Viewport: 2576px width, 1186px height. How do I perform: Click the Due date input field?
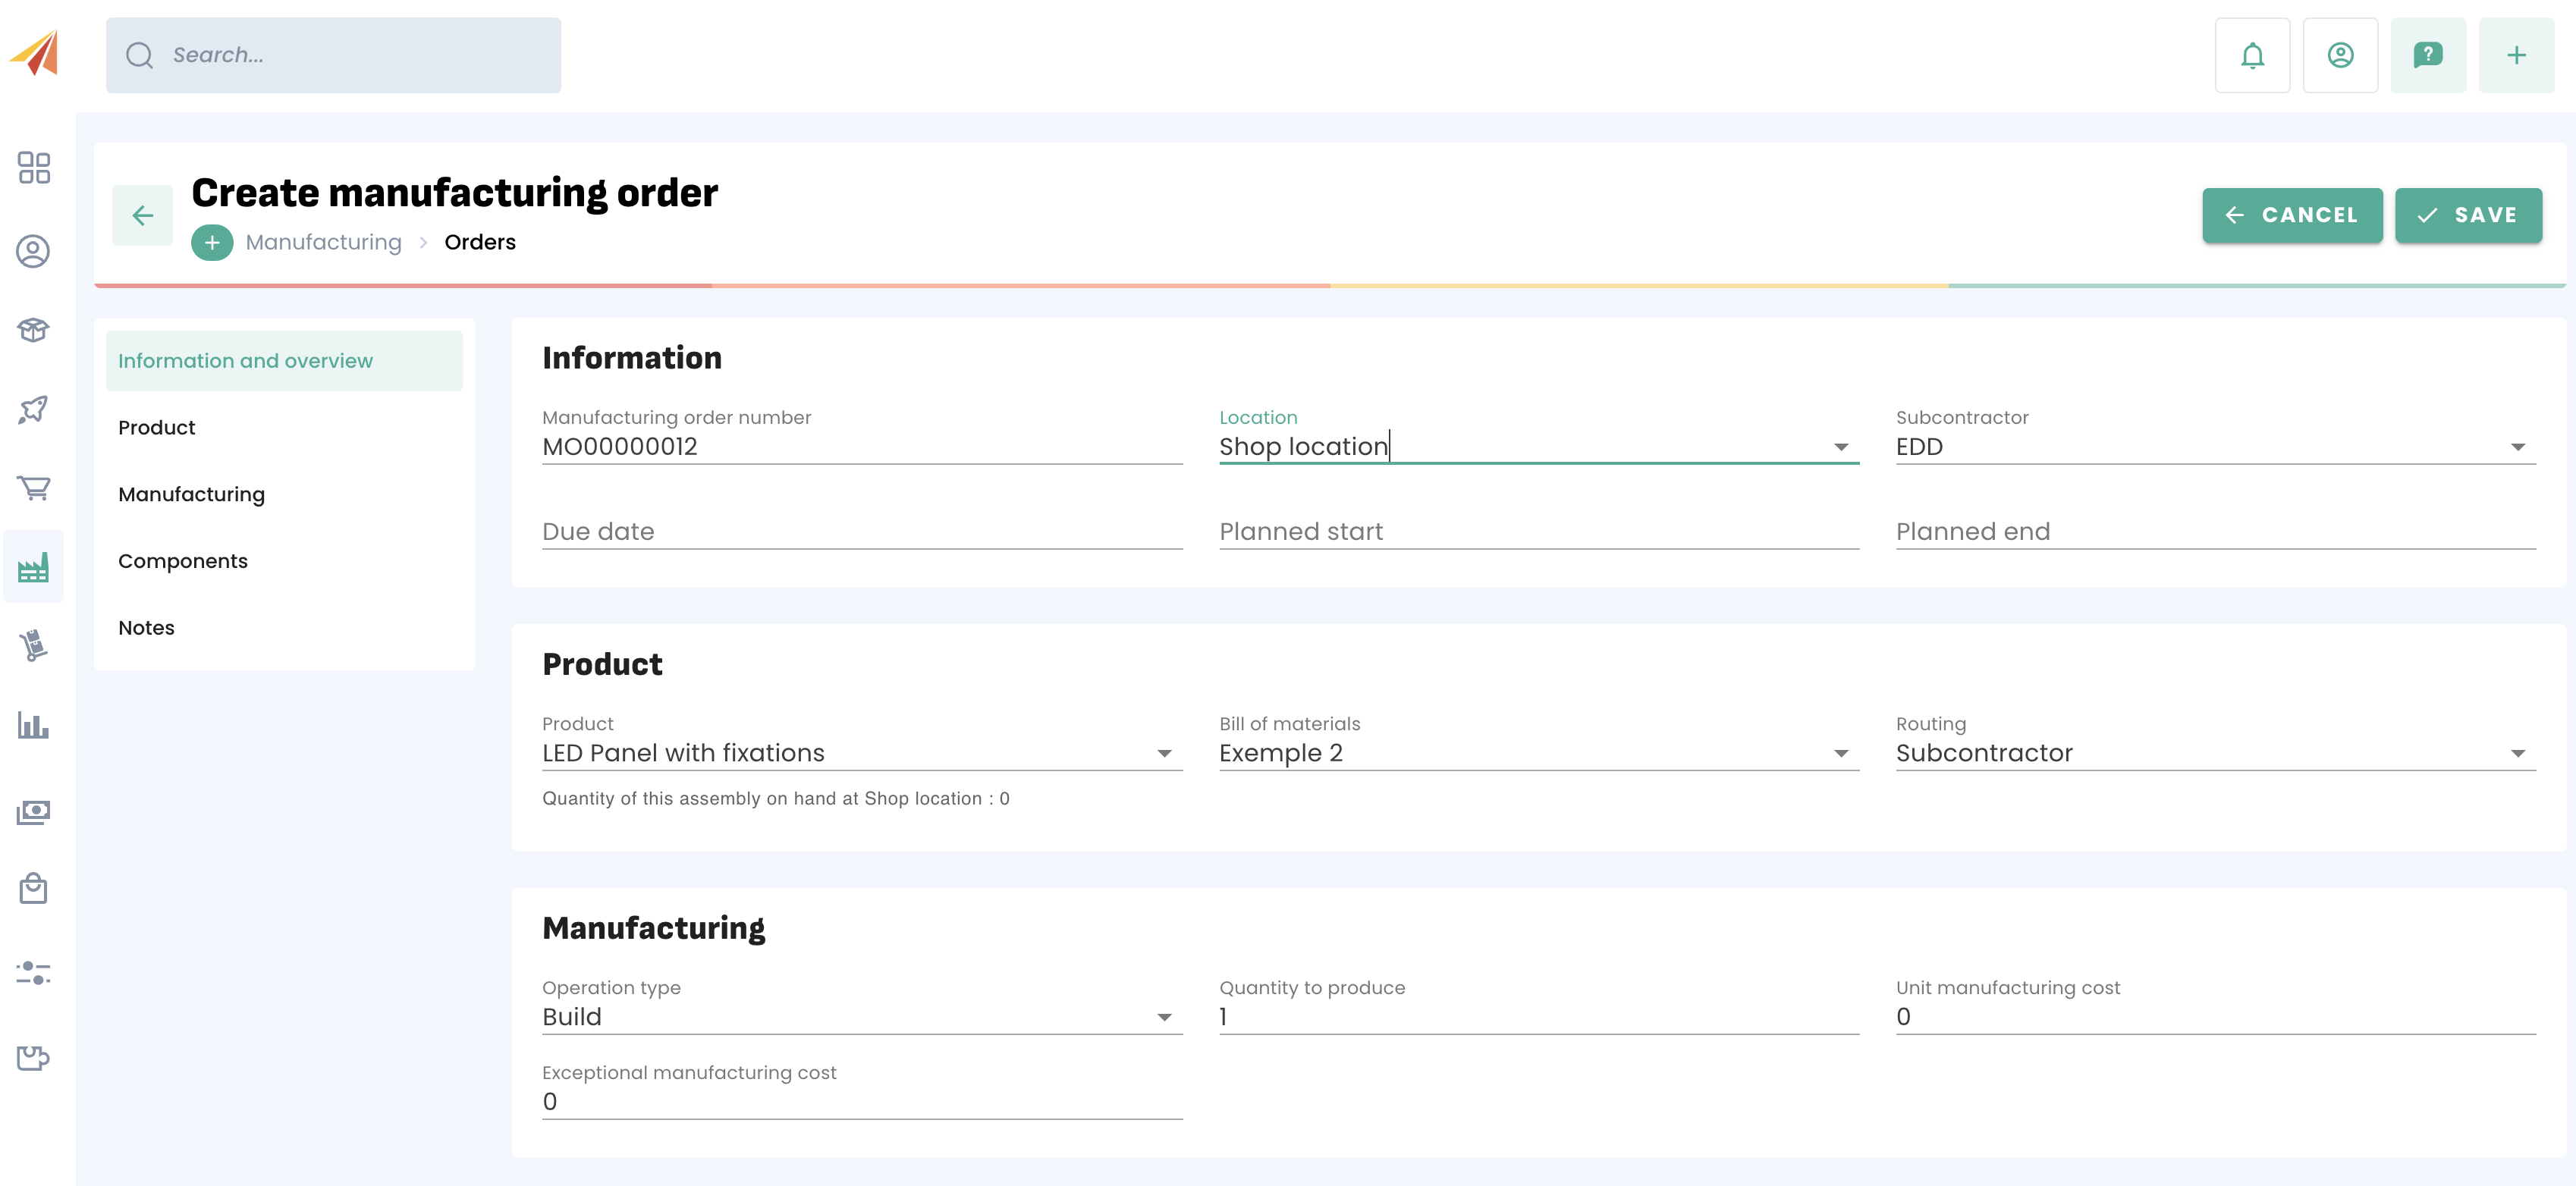(x=861, y=531)
